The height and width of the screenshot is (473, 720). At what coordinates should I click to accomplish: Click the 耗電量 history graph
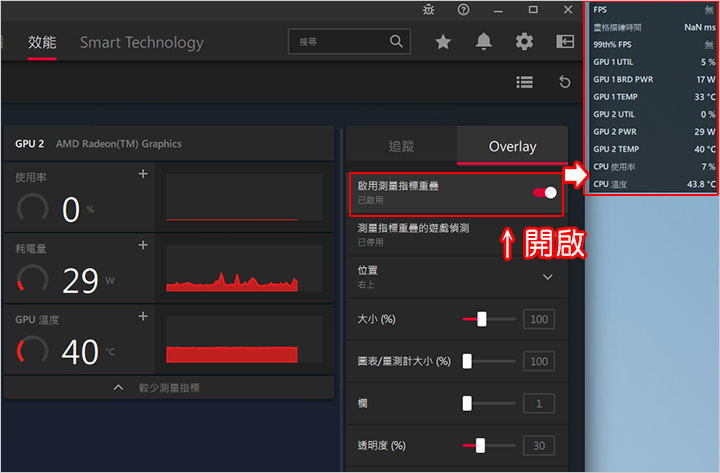point(244,268)
